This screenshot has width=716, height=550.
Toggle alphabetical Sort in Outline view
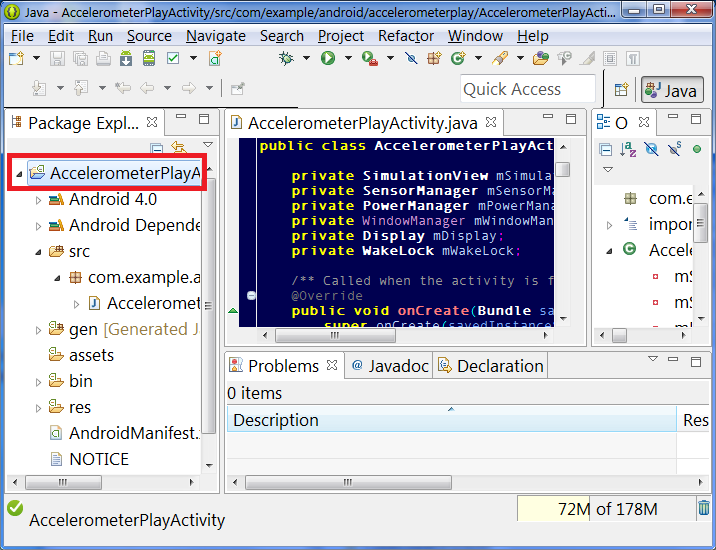[x=628, y=149]
